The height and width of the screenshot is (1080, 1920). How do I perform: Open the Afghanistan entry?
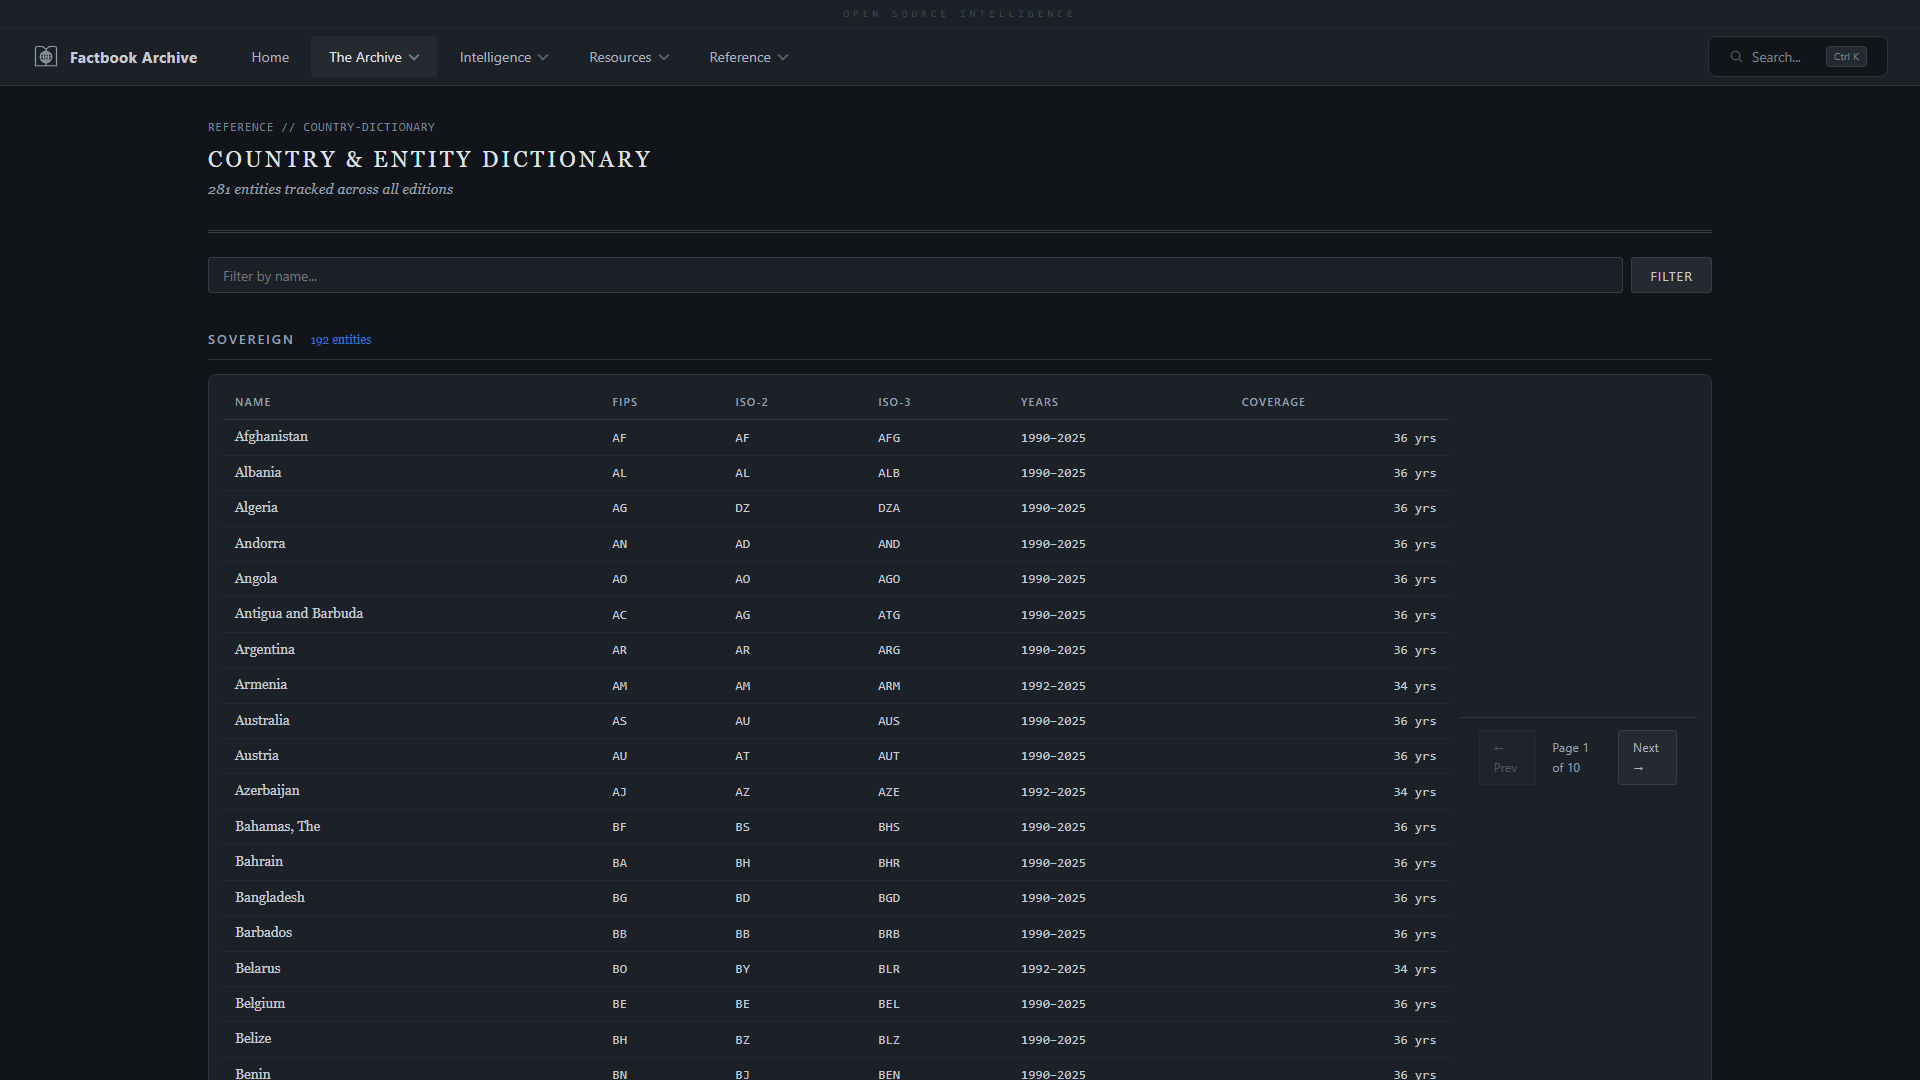(271, 437)
